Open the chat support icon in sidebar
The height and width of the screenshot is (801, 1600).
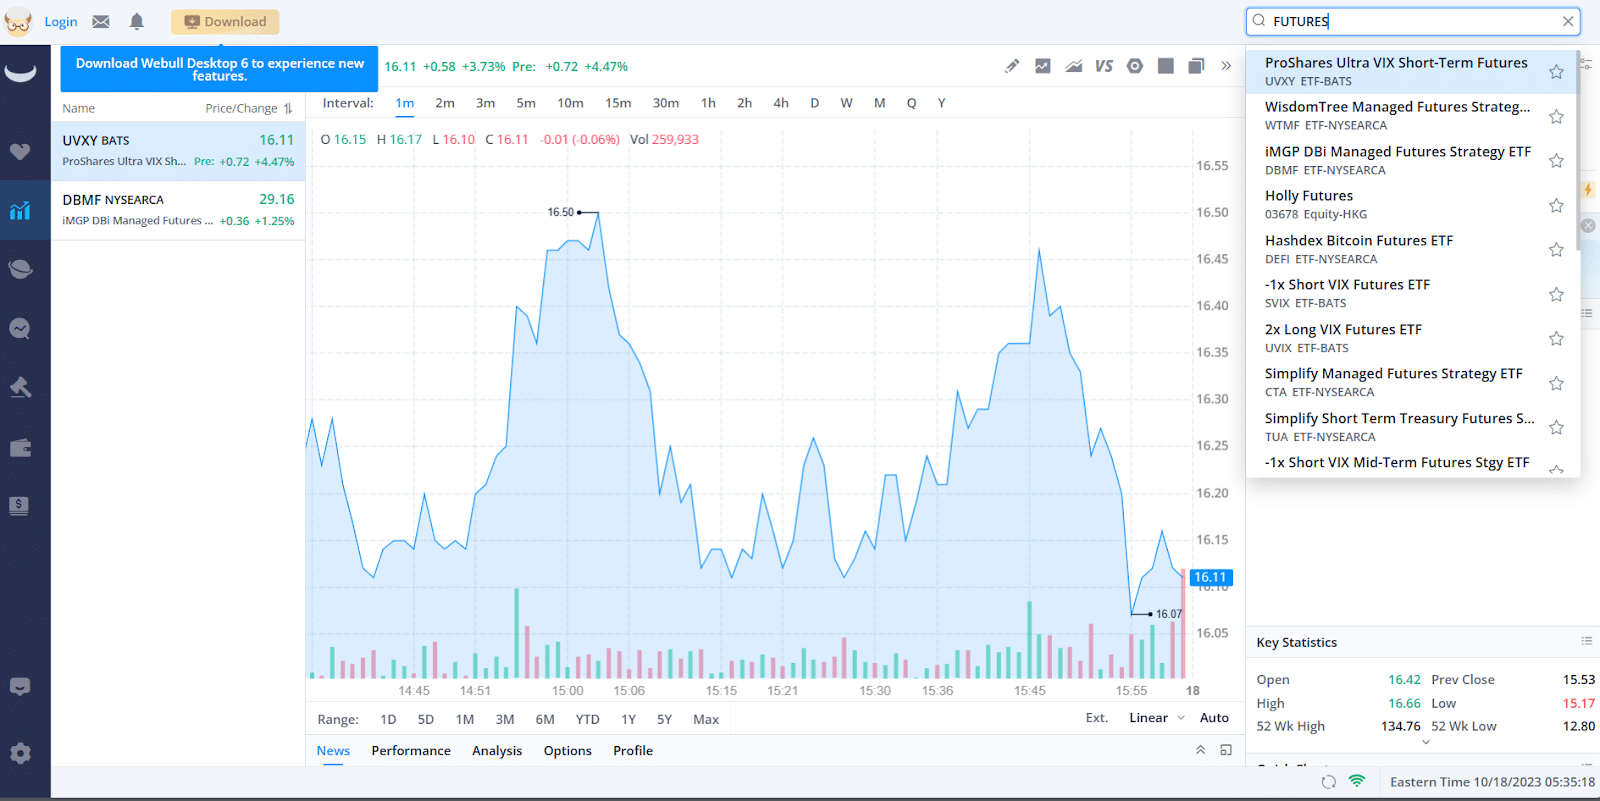point(20,687)
